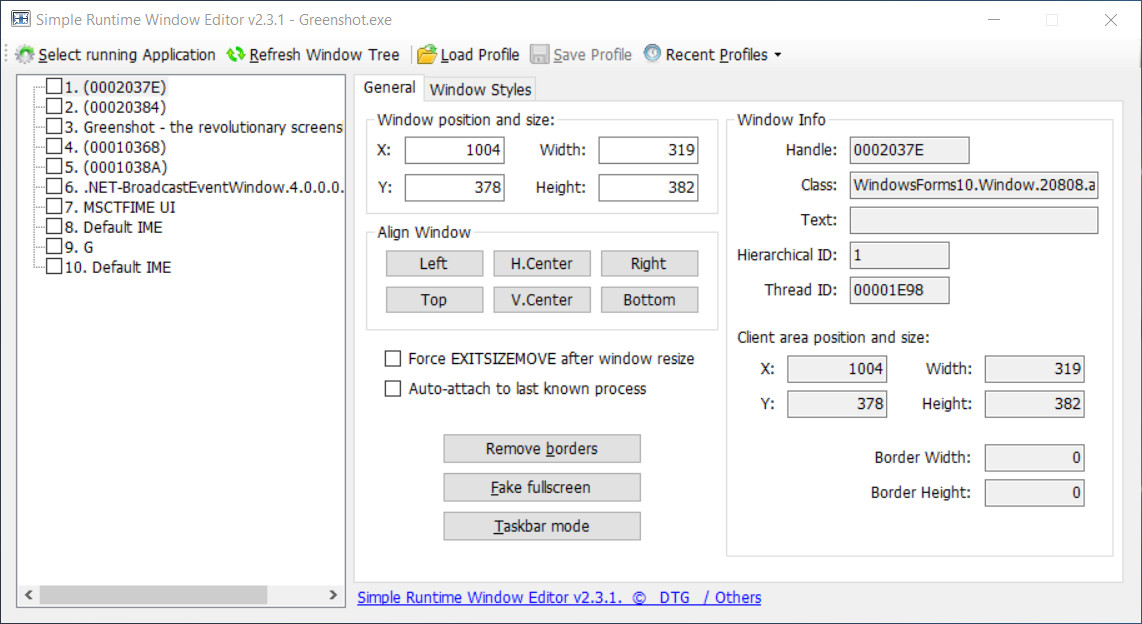1142x624 pixels.
Task: Select tree row text 7. MSCTFIME UI
Action: pyautogui.click(x=119, y=207)
